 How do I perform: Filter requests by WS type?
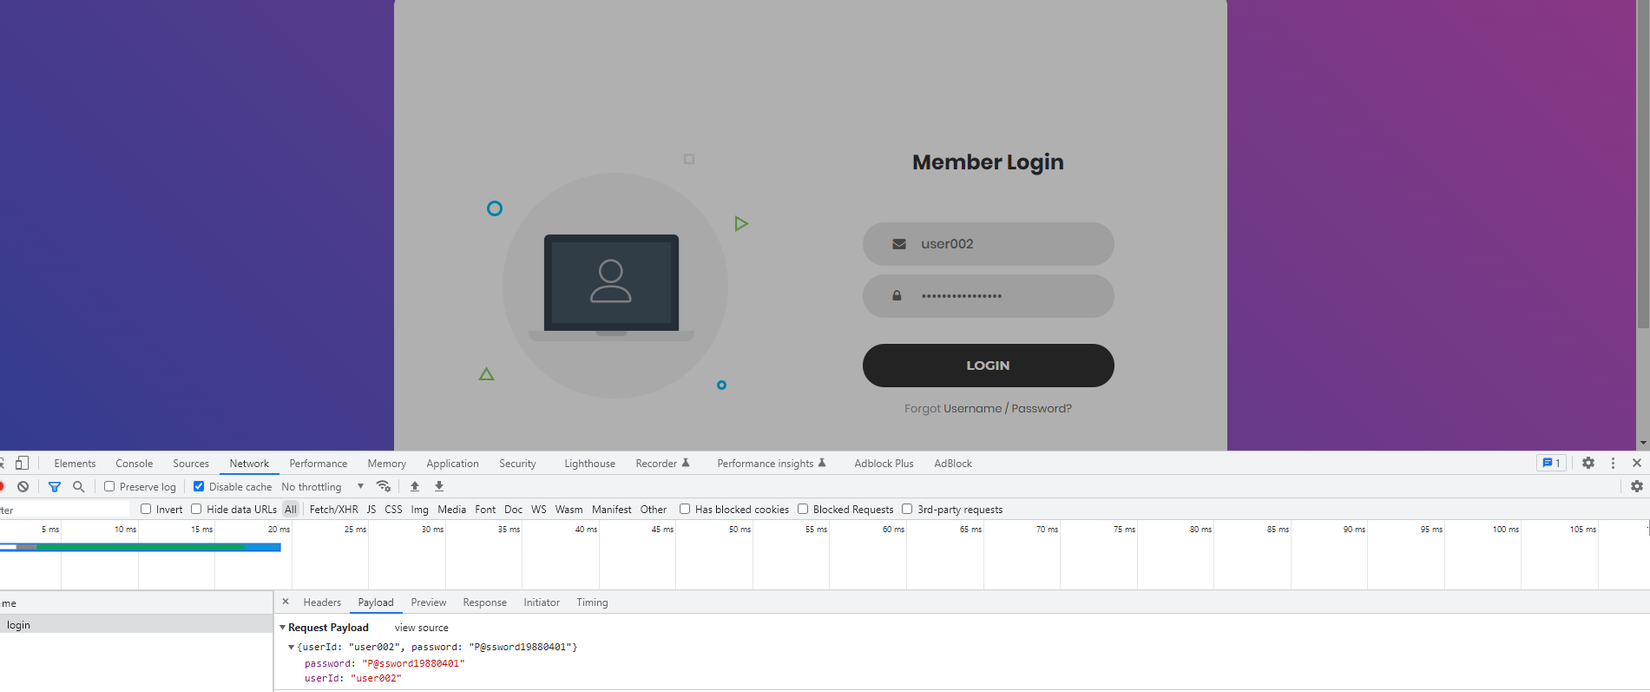click(x=539, y=509)
